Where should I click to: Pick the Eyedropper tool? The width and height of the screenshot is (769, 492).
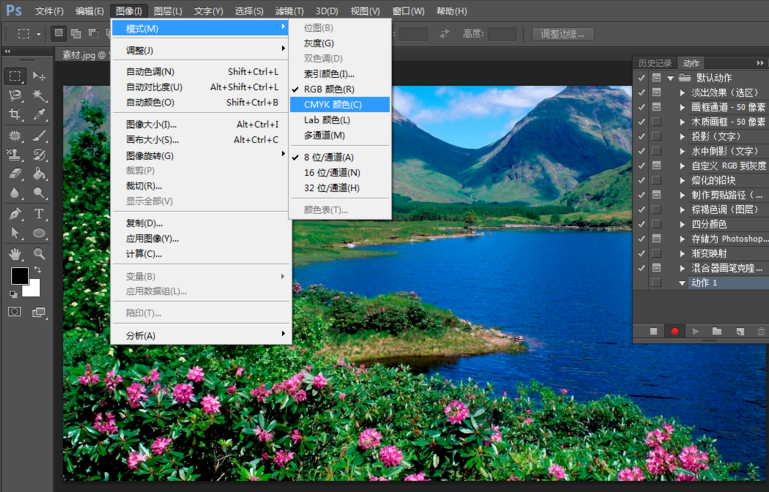point(40,115)
